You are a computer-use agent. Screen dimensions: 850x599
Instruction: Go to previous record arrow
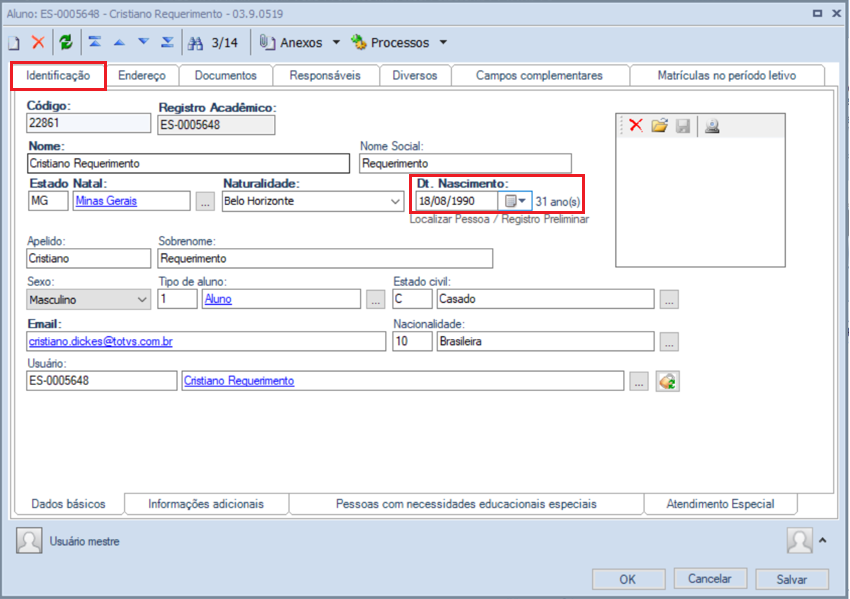(x=119, y=42)
